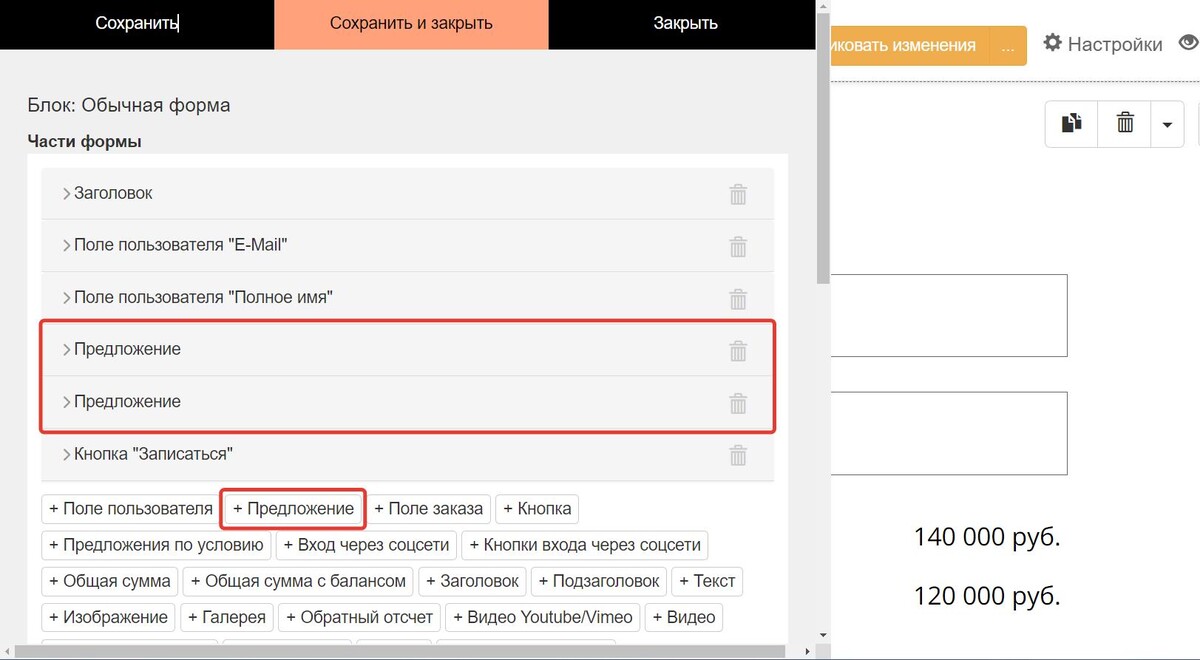Delete Кнопка "Записаться" using its trash icon
The height and width of the screenshot is (660, 1200).
[x=738, y=455]
